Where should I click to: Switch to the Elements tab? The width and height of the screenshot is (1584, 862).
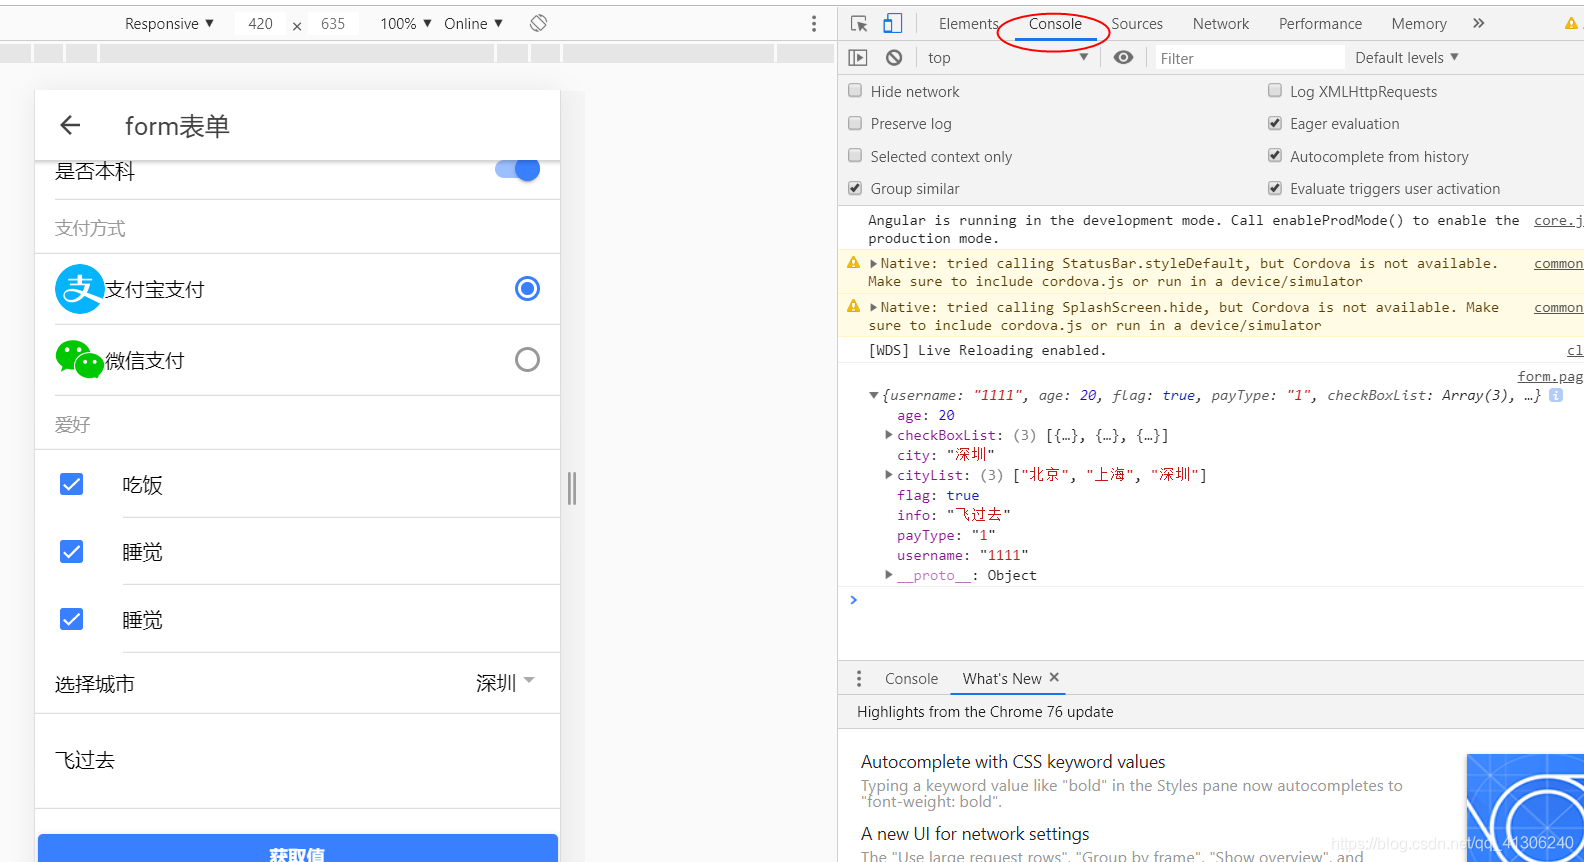968,23
